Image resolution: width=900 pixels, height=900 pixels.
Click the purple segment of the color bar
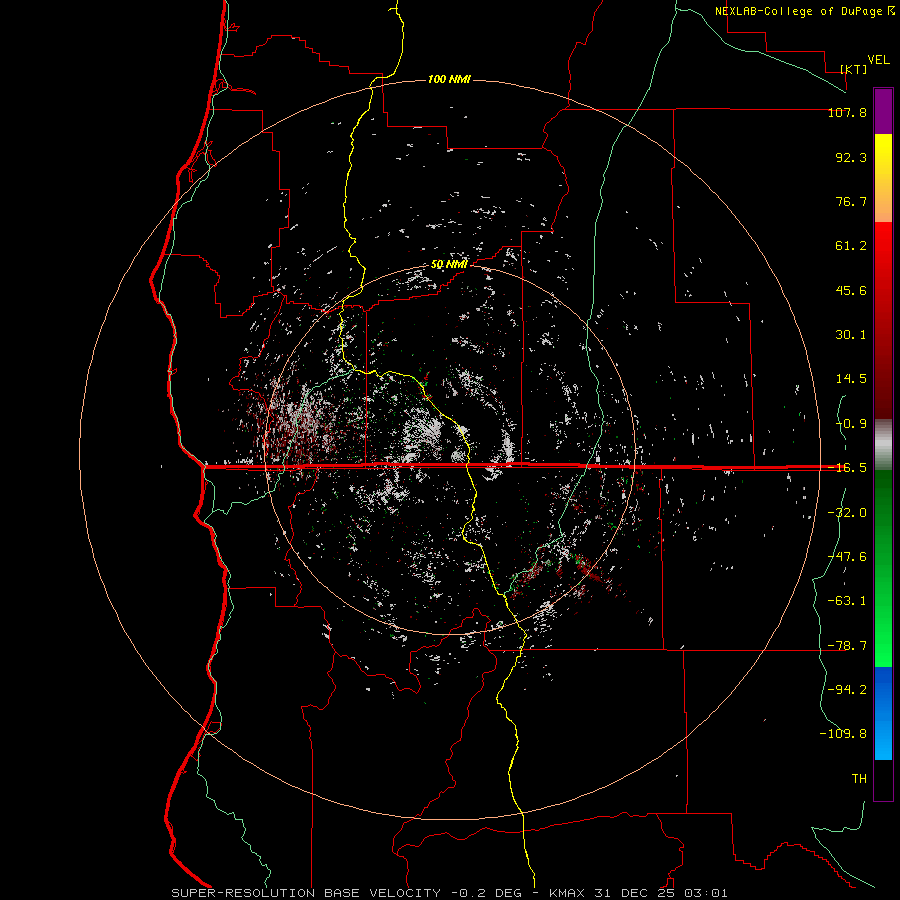coord(883,111)
